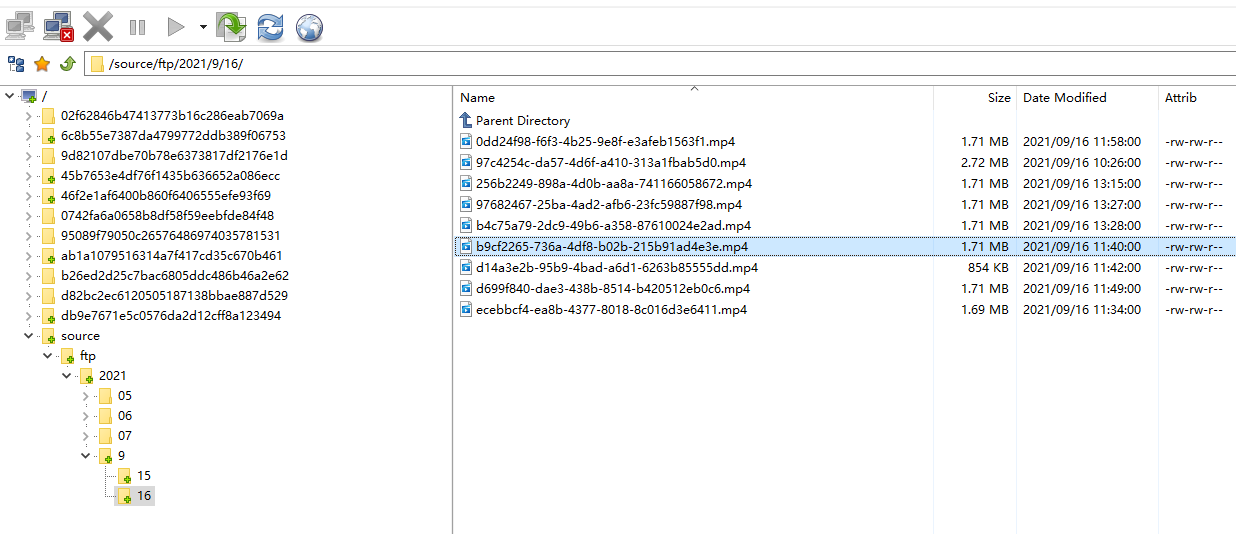Click the Connect computers icon

point(21,26)
